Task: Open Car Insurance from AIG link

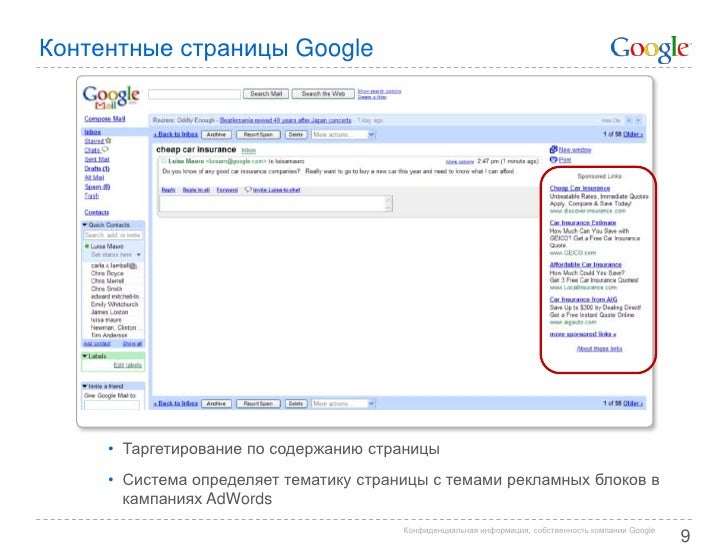Action: coord(584,299)
